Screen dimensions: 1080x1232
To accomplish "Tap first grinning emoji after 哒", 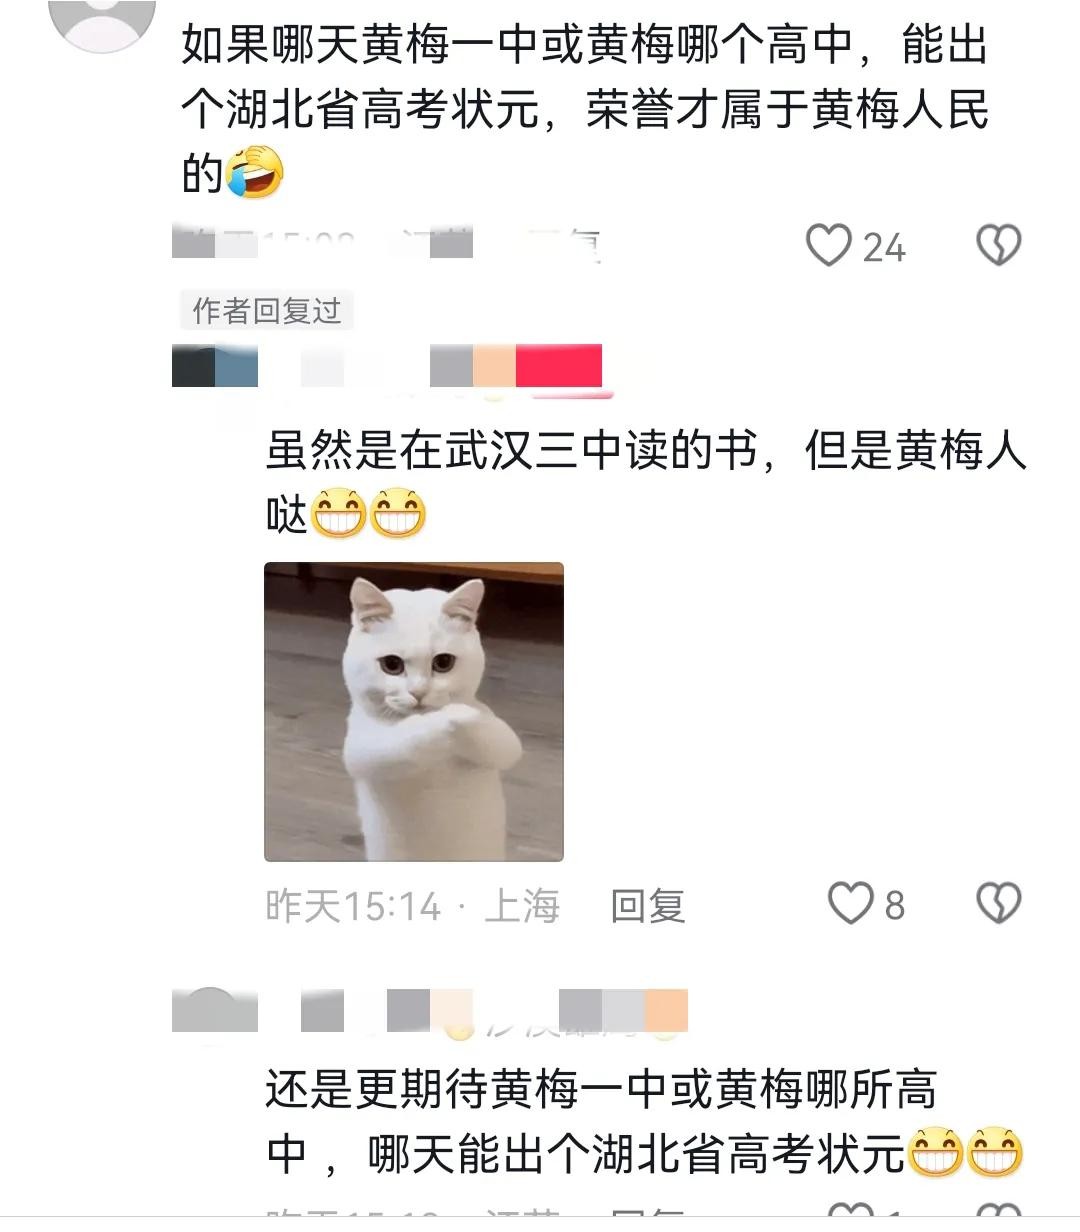I will 339,513.
